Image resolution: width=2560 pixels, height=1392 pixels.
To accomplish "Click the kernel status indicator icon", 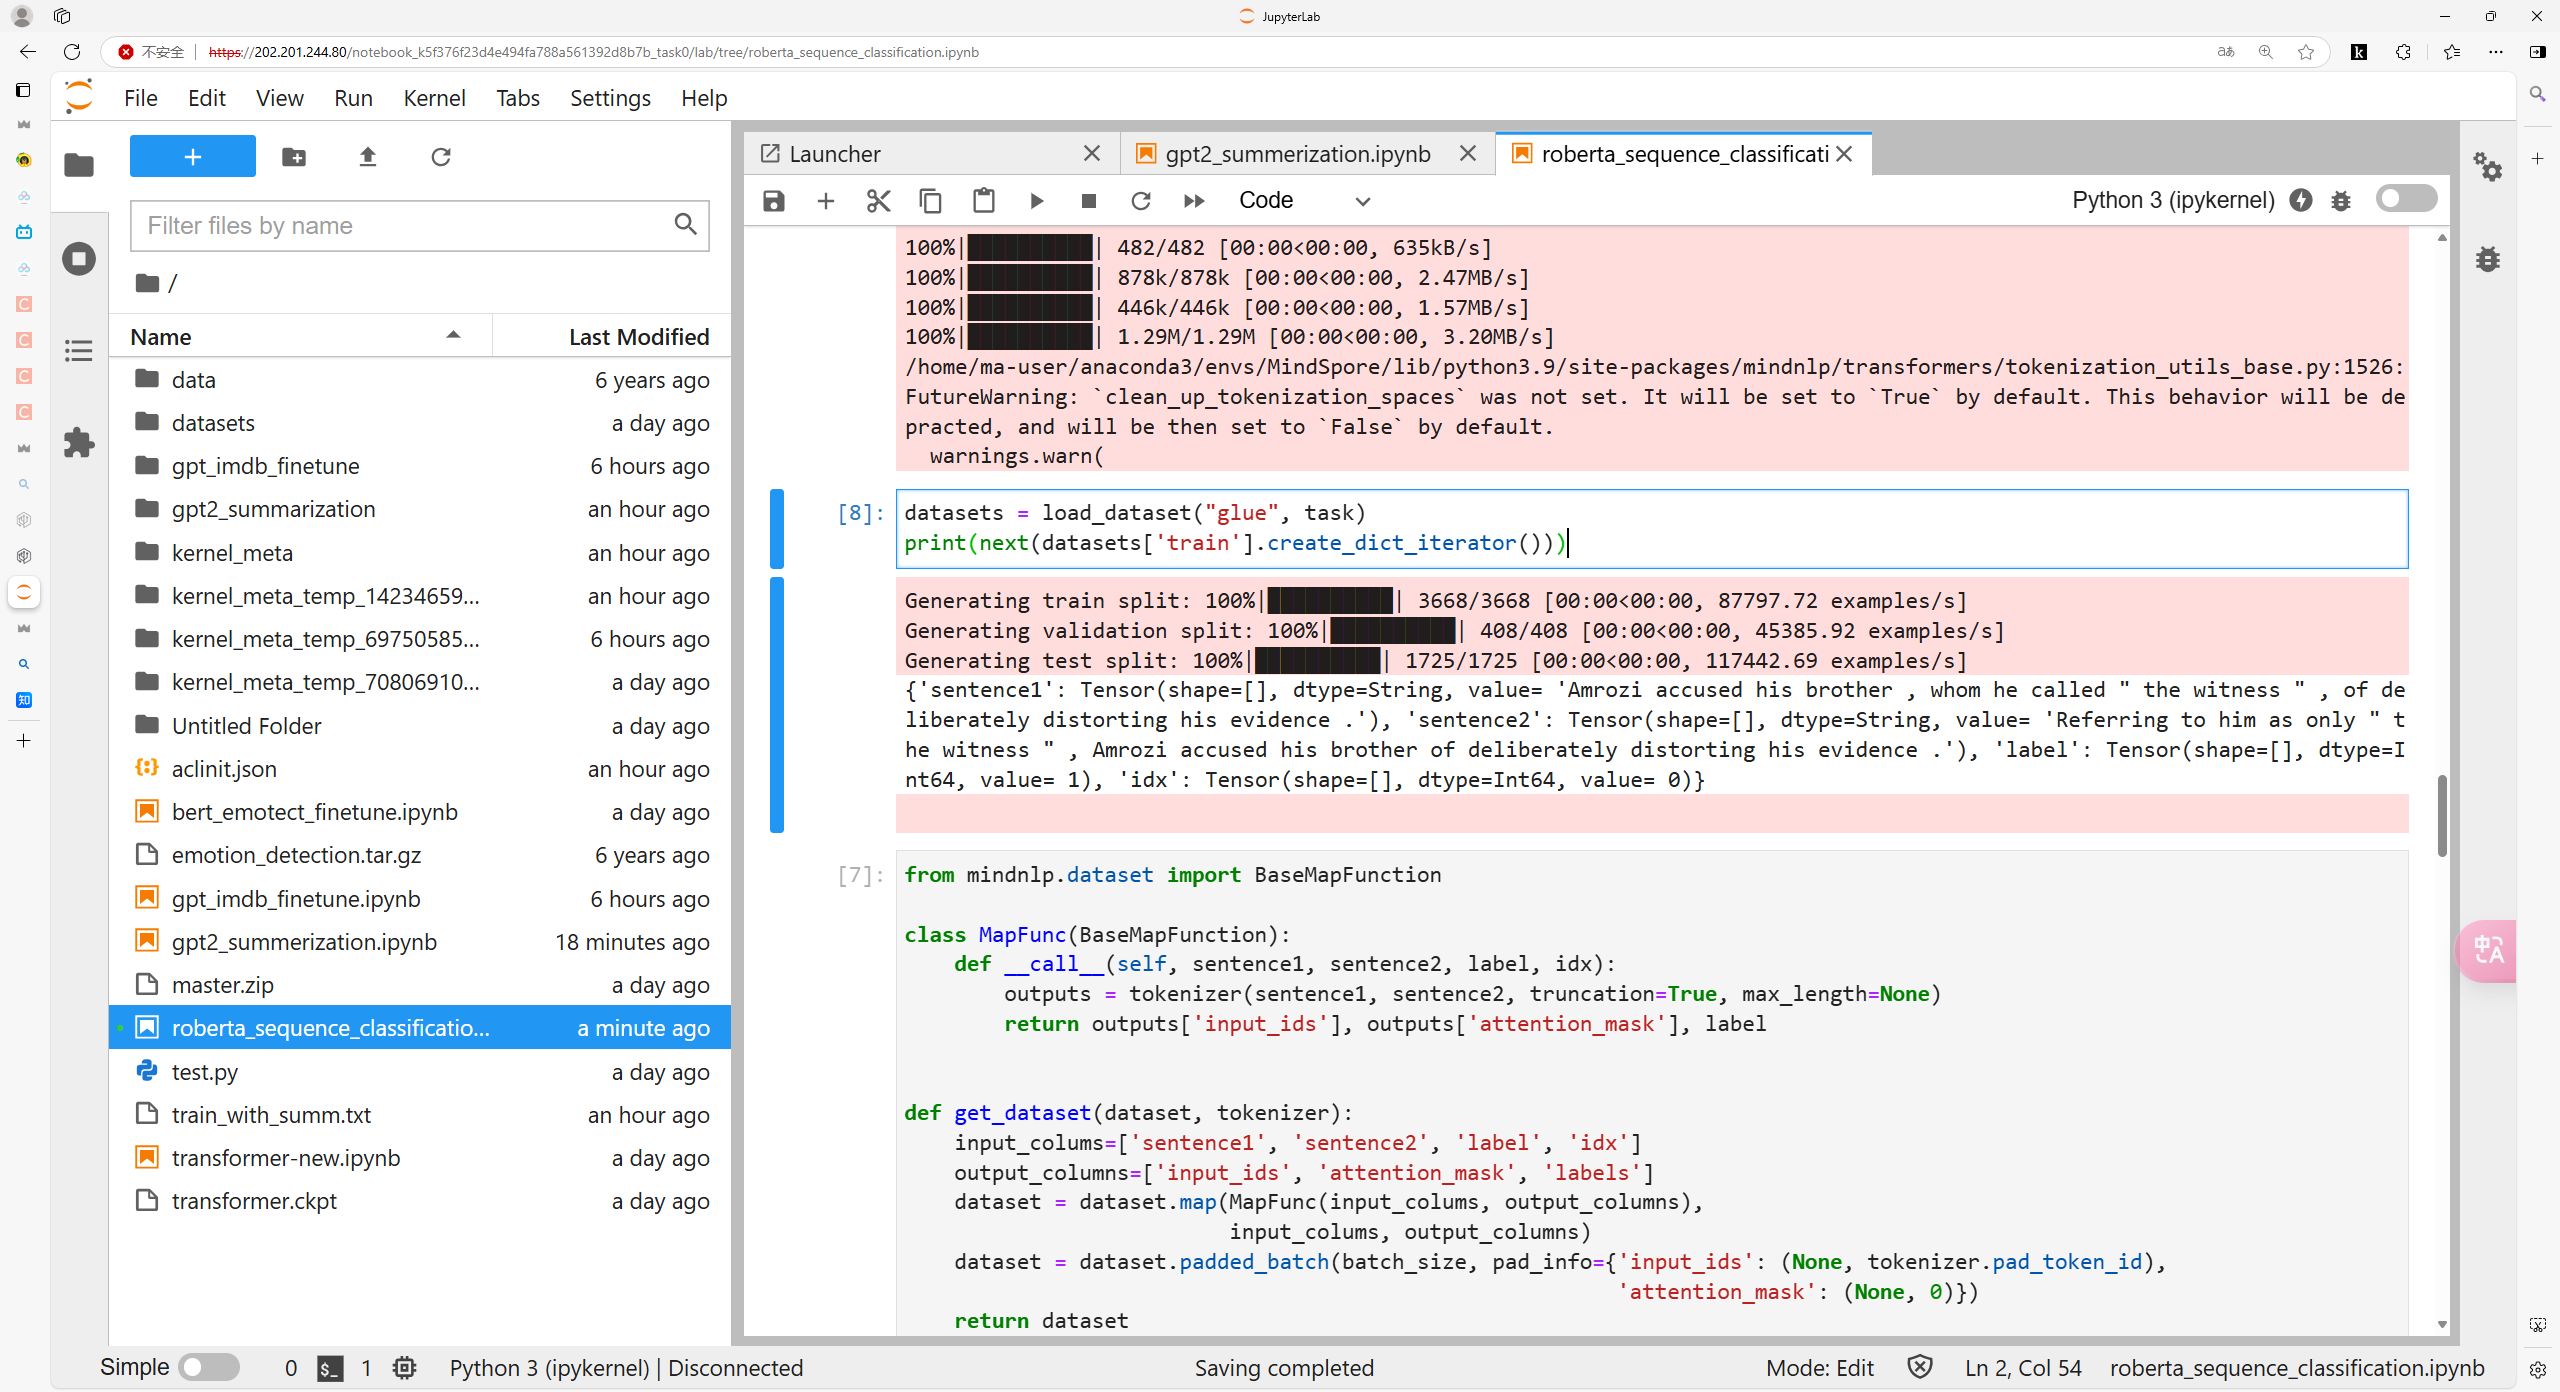I will tap(2301, 200).
